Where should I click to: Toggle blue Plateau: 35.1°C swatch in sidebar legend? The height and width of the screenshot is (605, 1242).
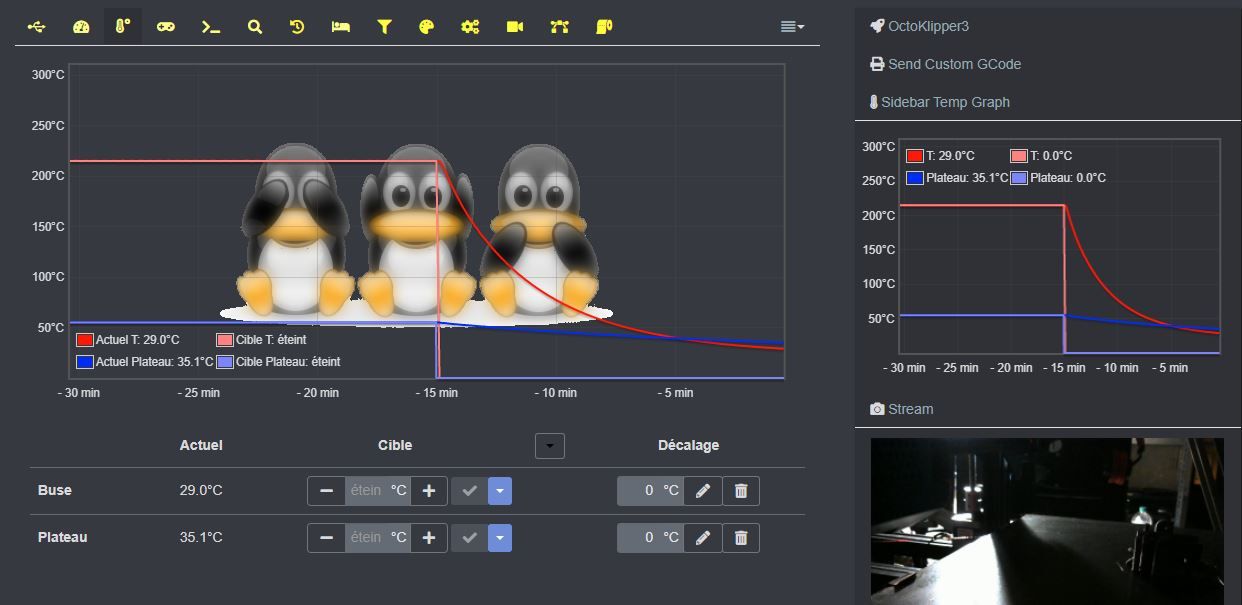[914, 178]
